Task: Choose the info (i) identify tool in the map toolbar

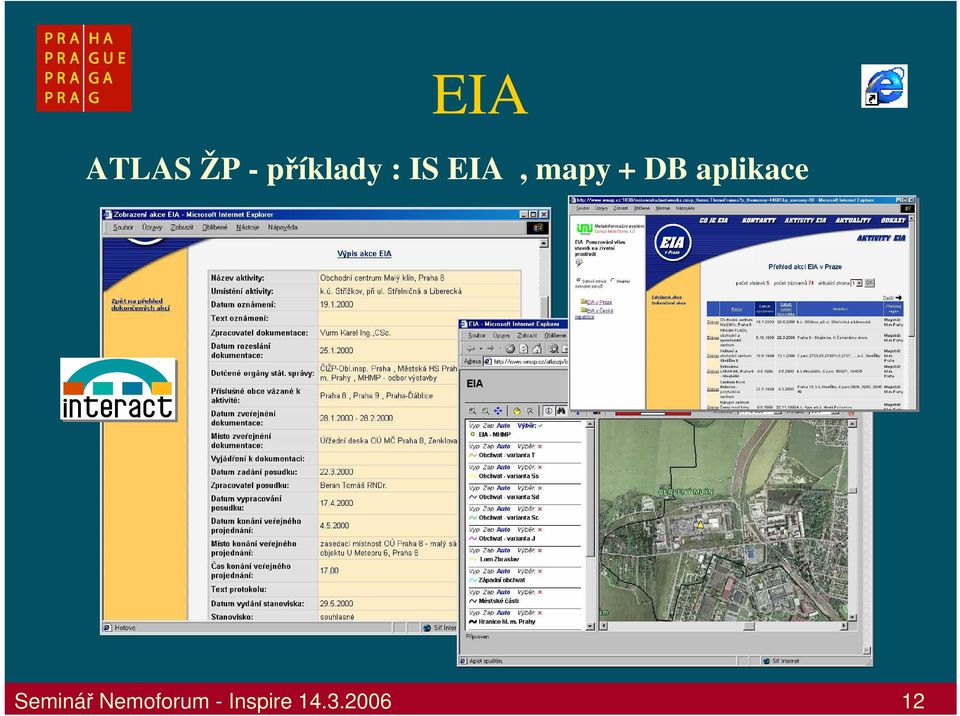Action: 549,411
